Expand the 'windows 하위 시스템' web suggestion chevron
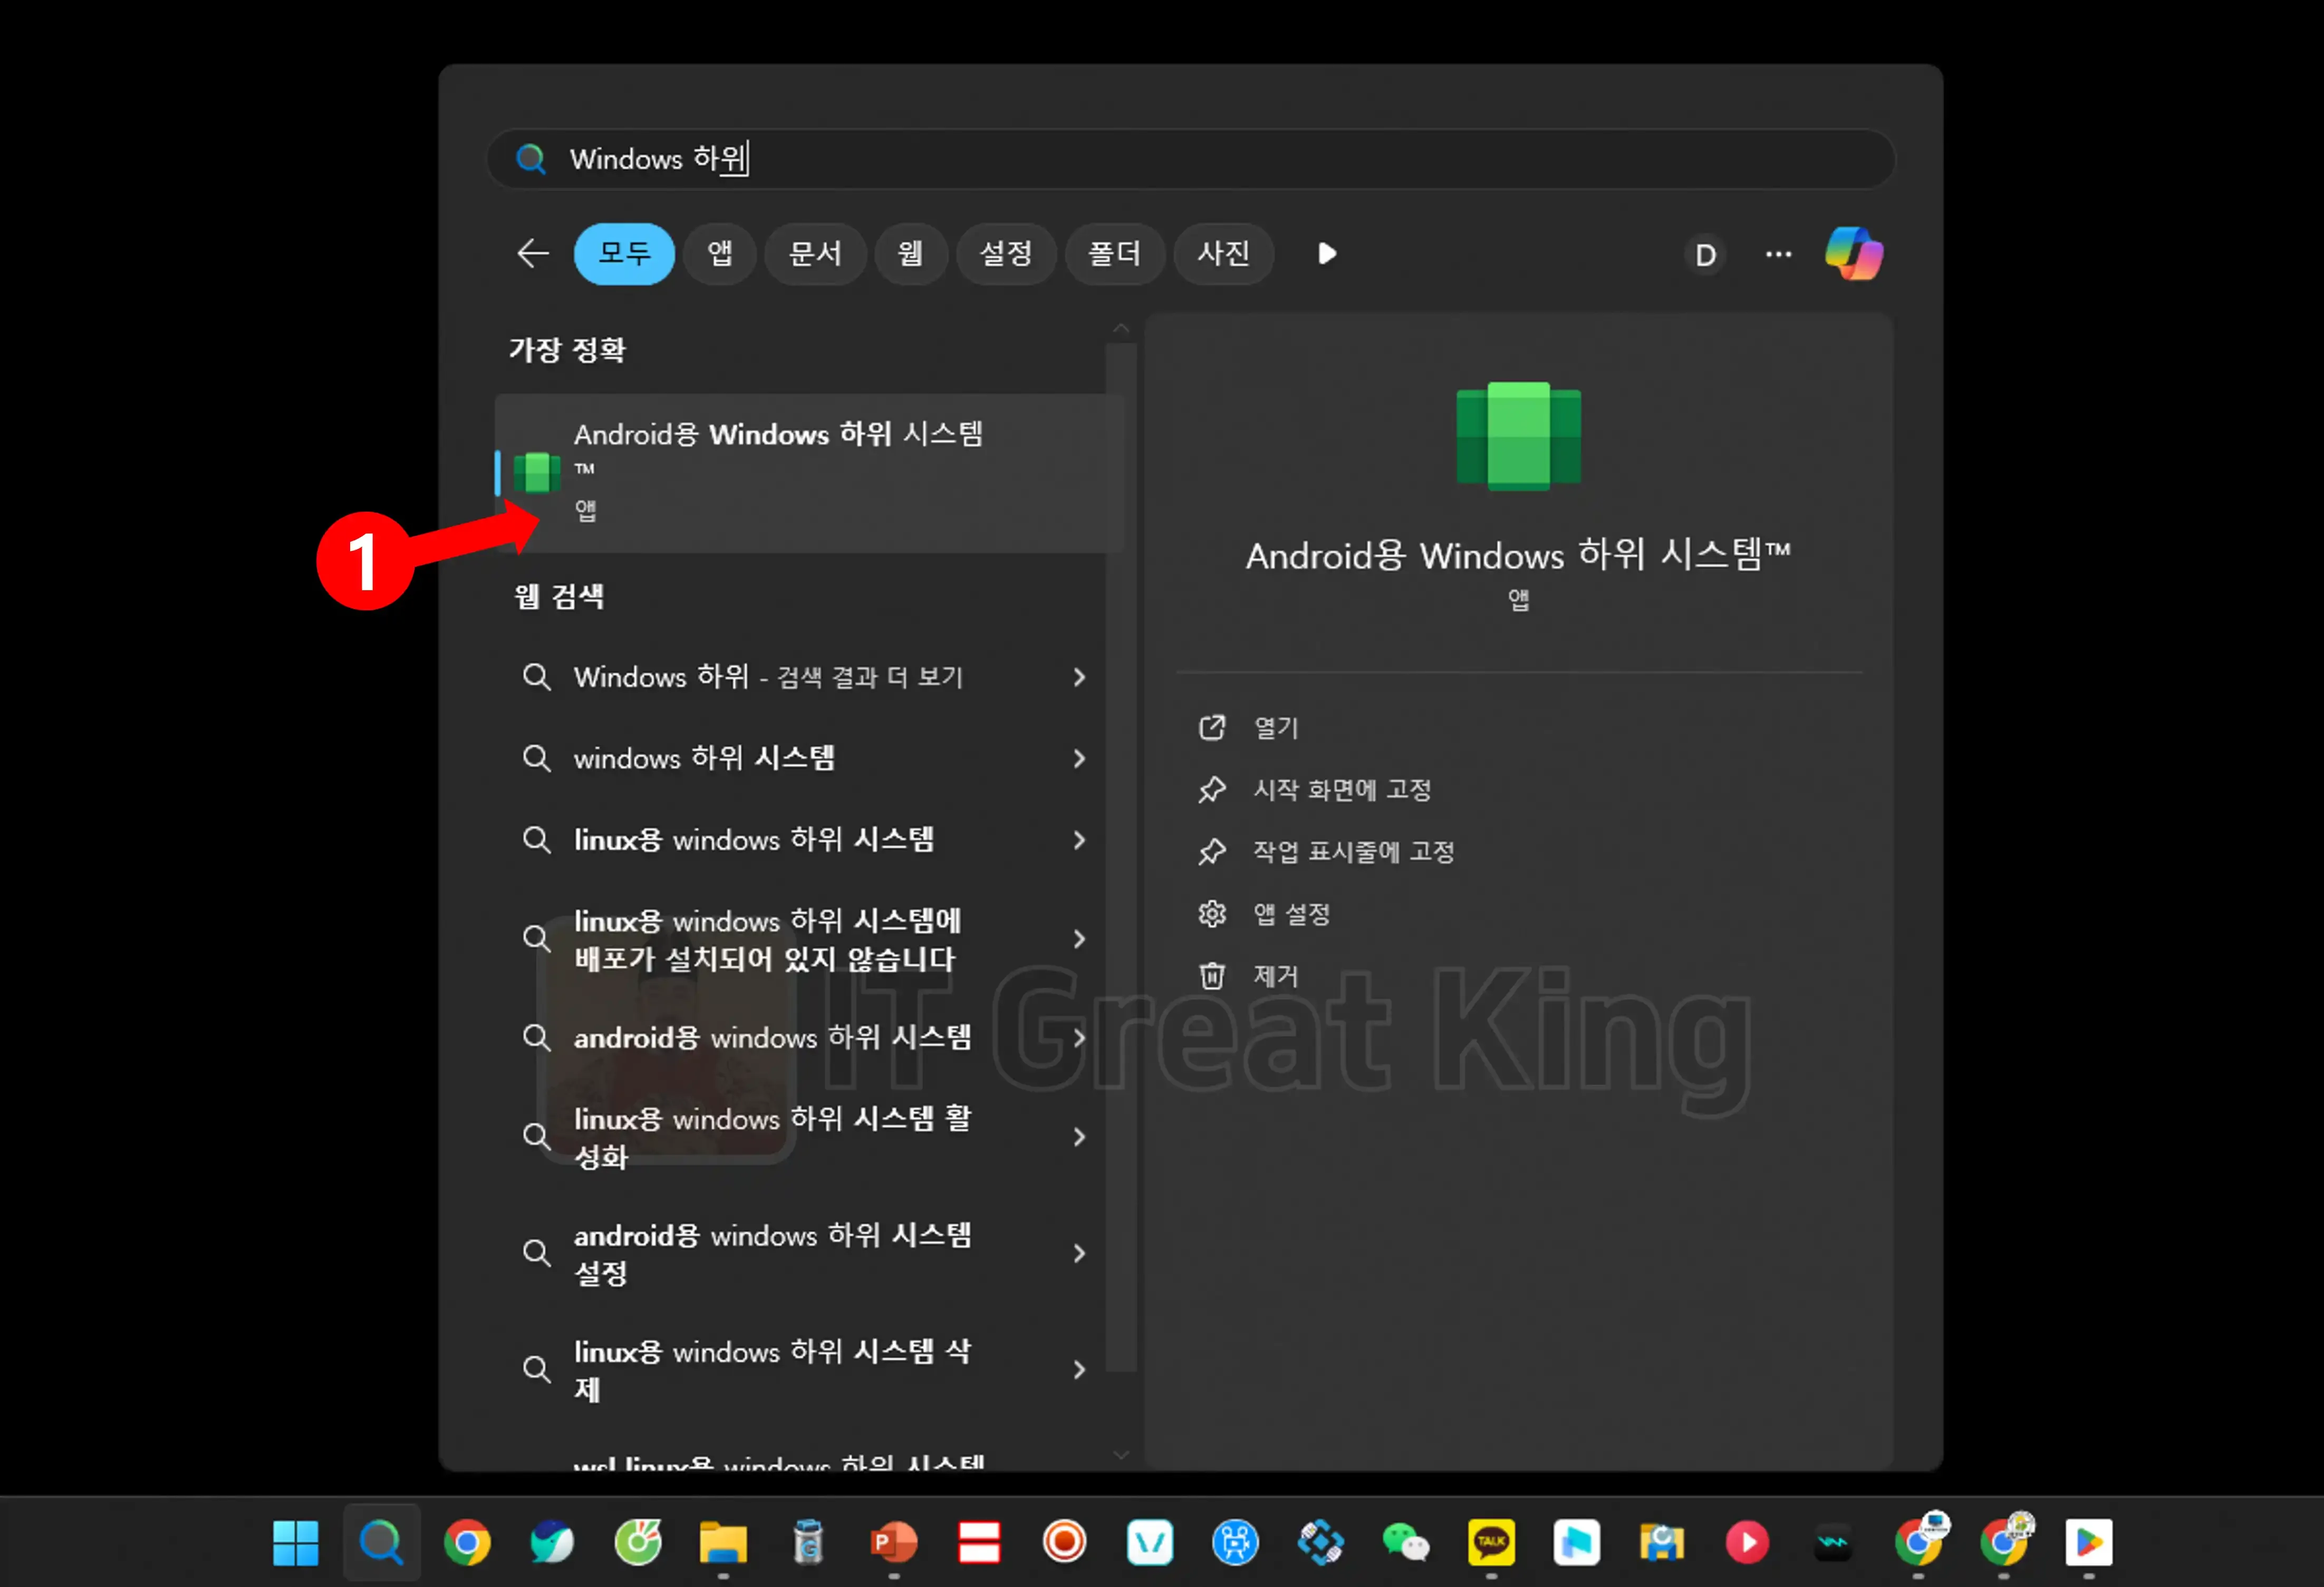The image size is (2324, 1587). [x=1079, y=759]
